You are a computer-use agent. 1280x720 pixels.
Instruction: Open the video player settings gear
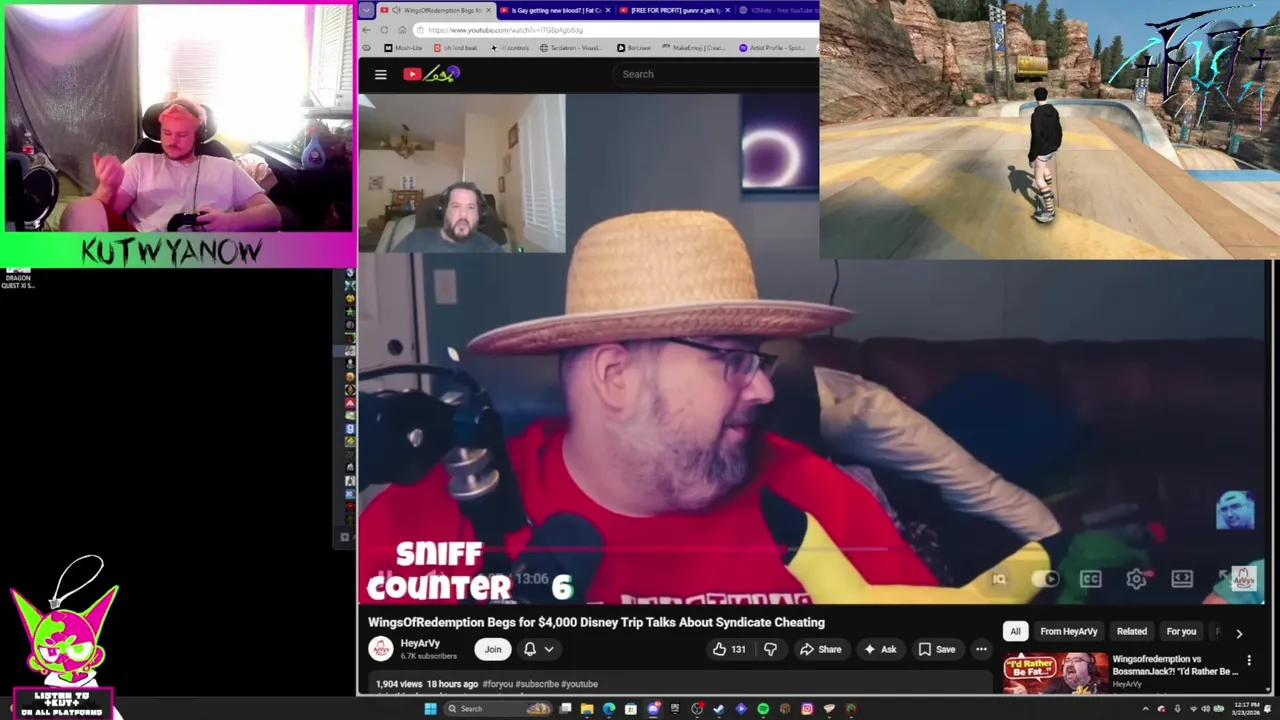point(1136,579)
